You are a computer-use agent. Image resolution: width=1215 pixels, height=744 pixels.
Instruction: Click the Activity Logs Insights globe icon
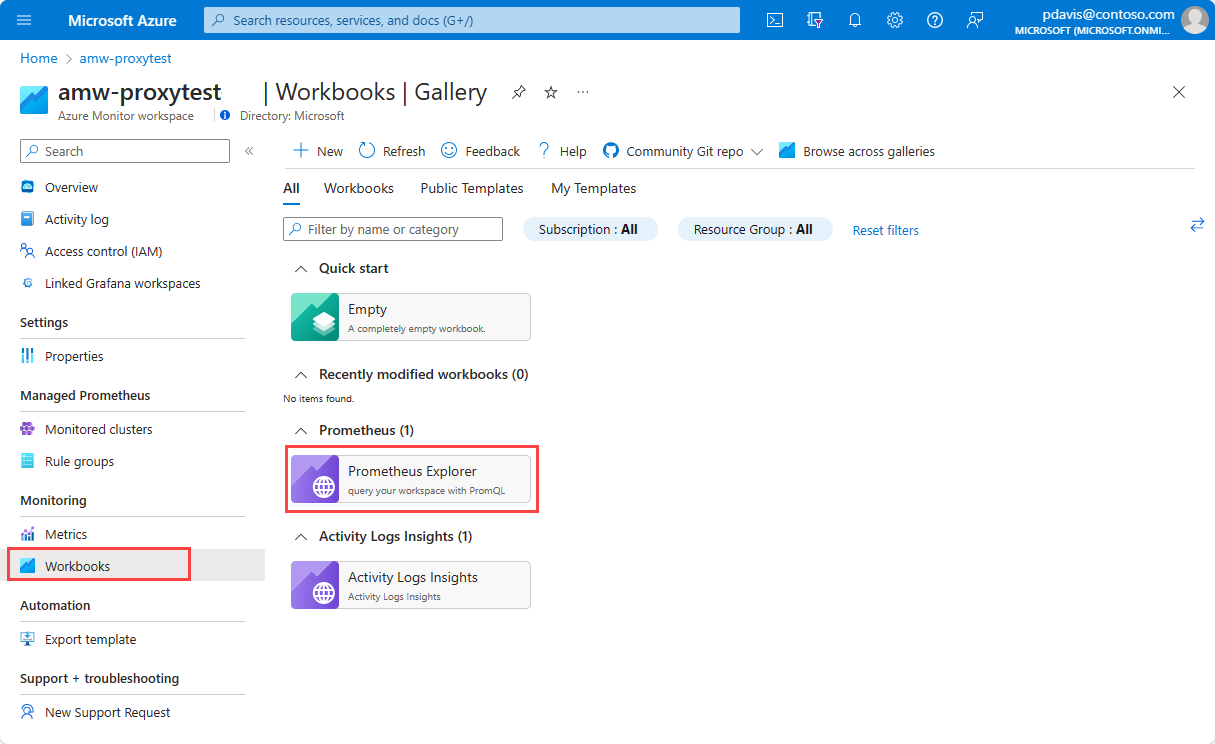[324, 593]
